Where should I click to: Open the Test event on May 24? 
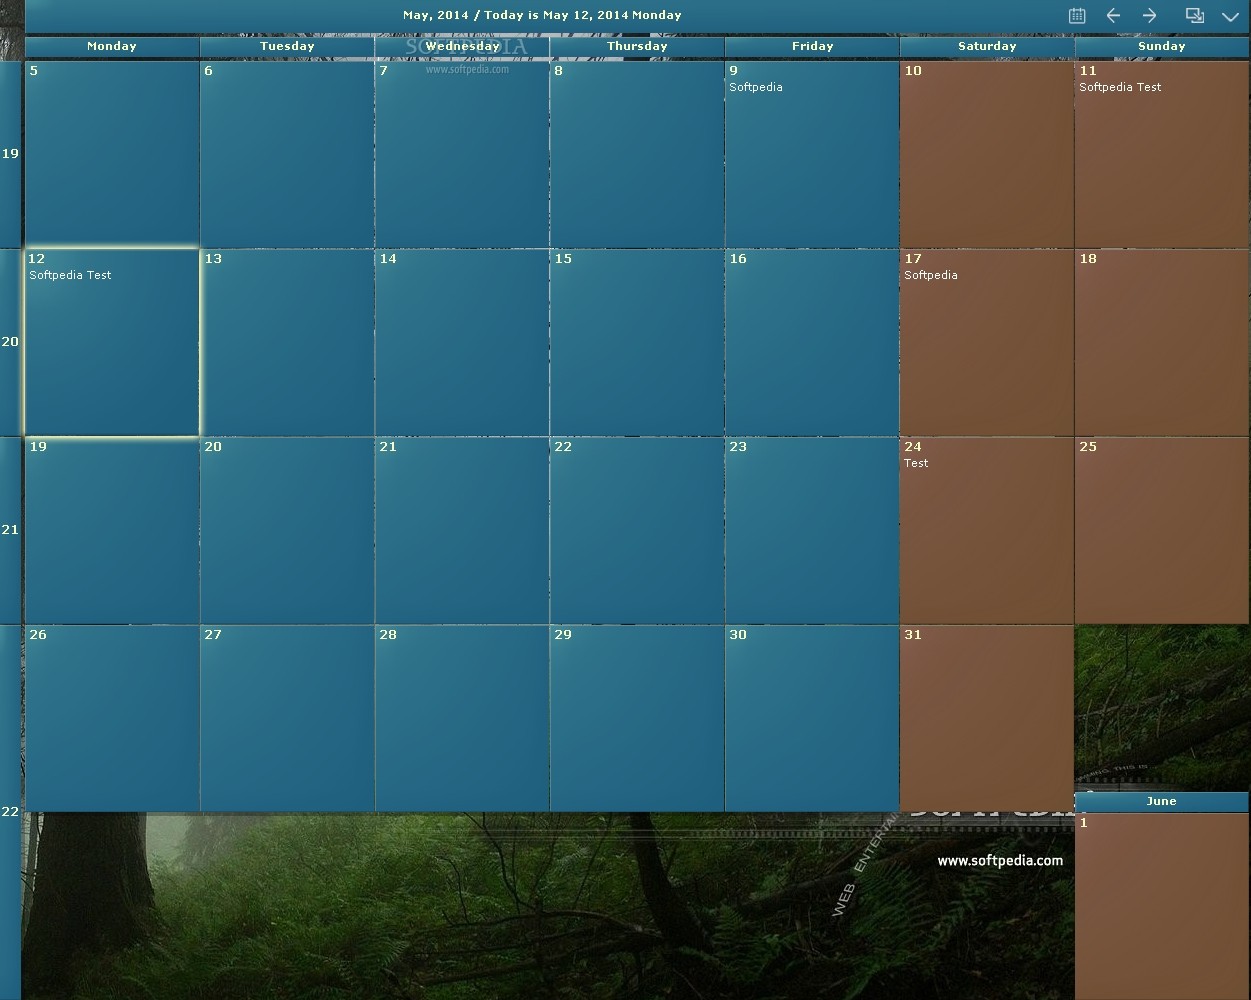(916, 463)
